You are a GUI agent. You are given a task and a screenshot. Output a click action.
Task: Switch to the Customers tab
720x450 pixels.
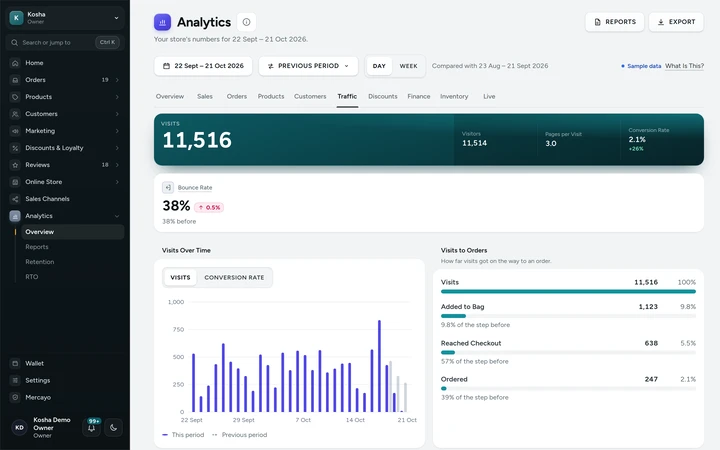310,96
